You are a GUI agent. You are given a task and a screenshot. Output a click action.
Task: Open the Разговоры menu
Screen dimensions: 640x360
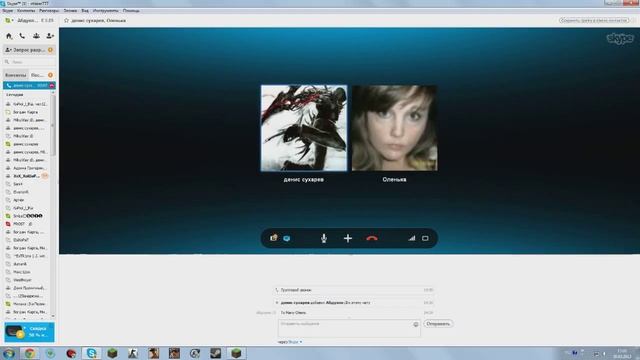(x=49, y=11)
